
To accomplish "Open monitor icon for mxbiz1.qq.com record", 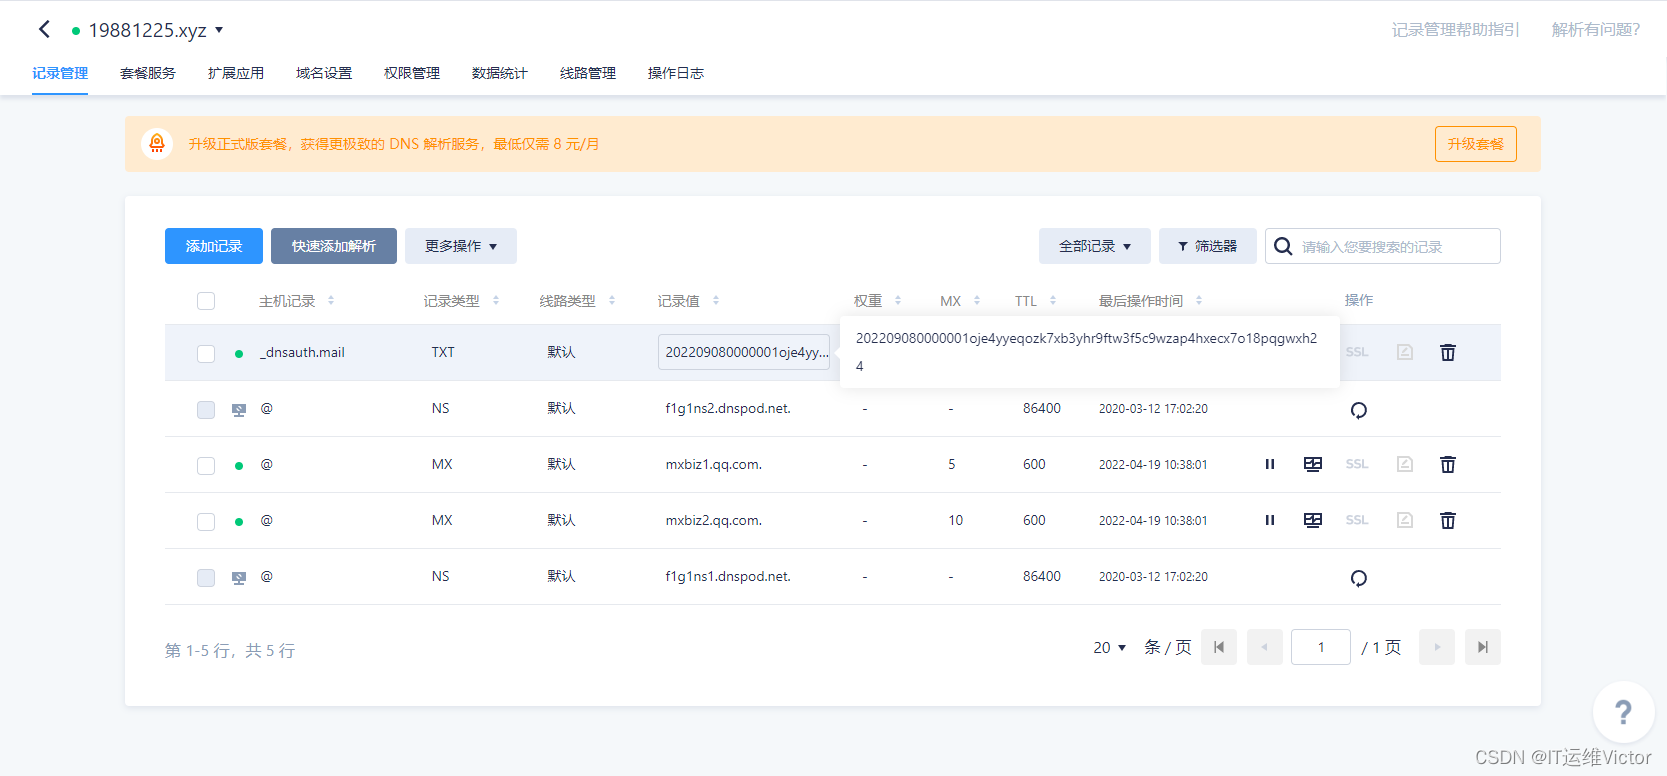I will click(1313, 464).
